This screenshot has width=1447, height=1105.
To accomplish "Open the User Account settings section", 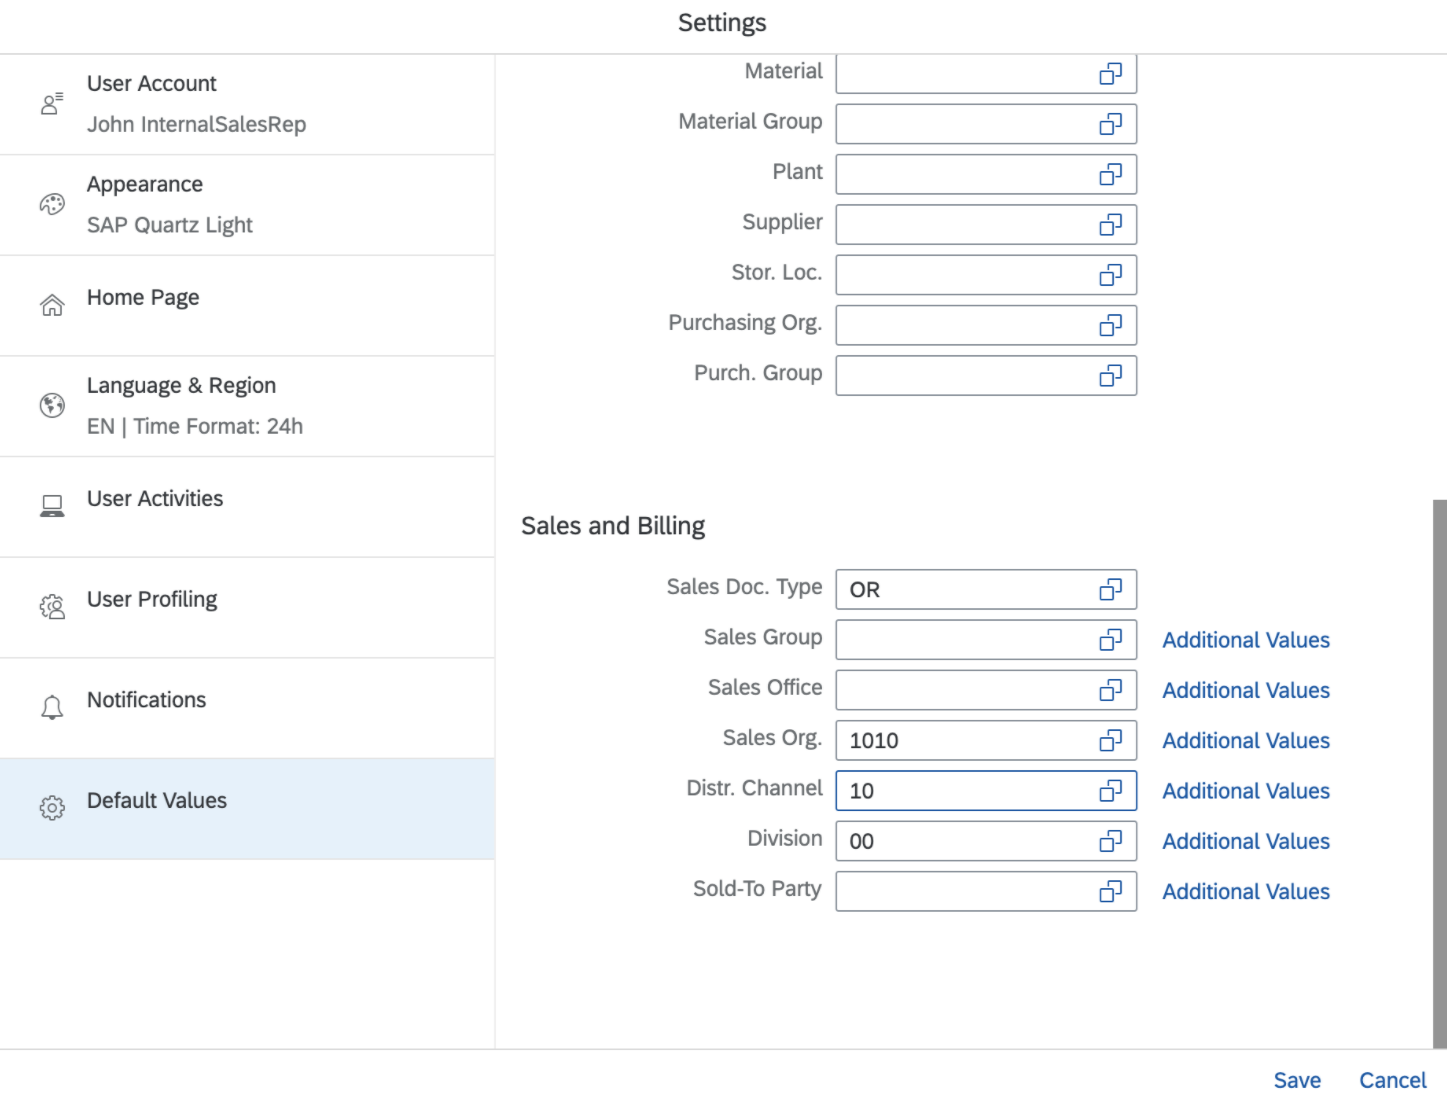I will point(247,104).
